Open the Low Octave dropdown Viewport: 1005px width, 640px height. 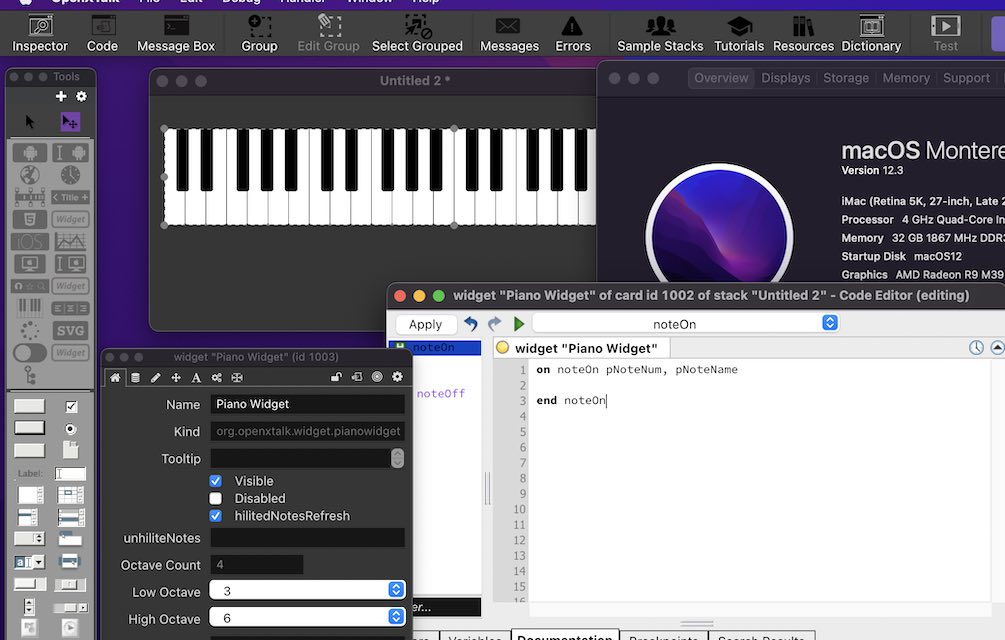coord(307,591)
